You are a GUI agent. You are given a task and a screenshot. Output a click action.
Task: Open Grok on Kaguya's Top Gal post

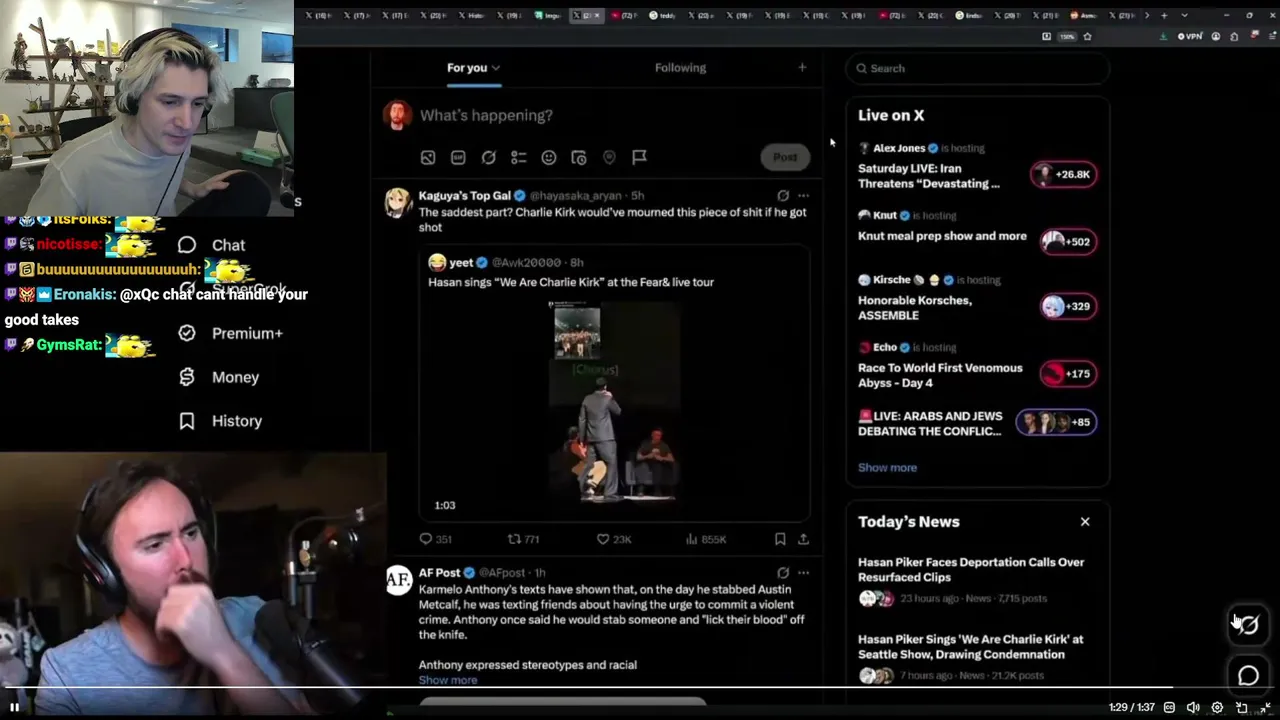tap(783, 196)
